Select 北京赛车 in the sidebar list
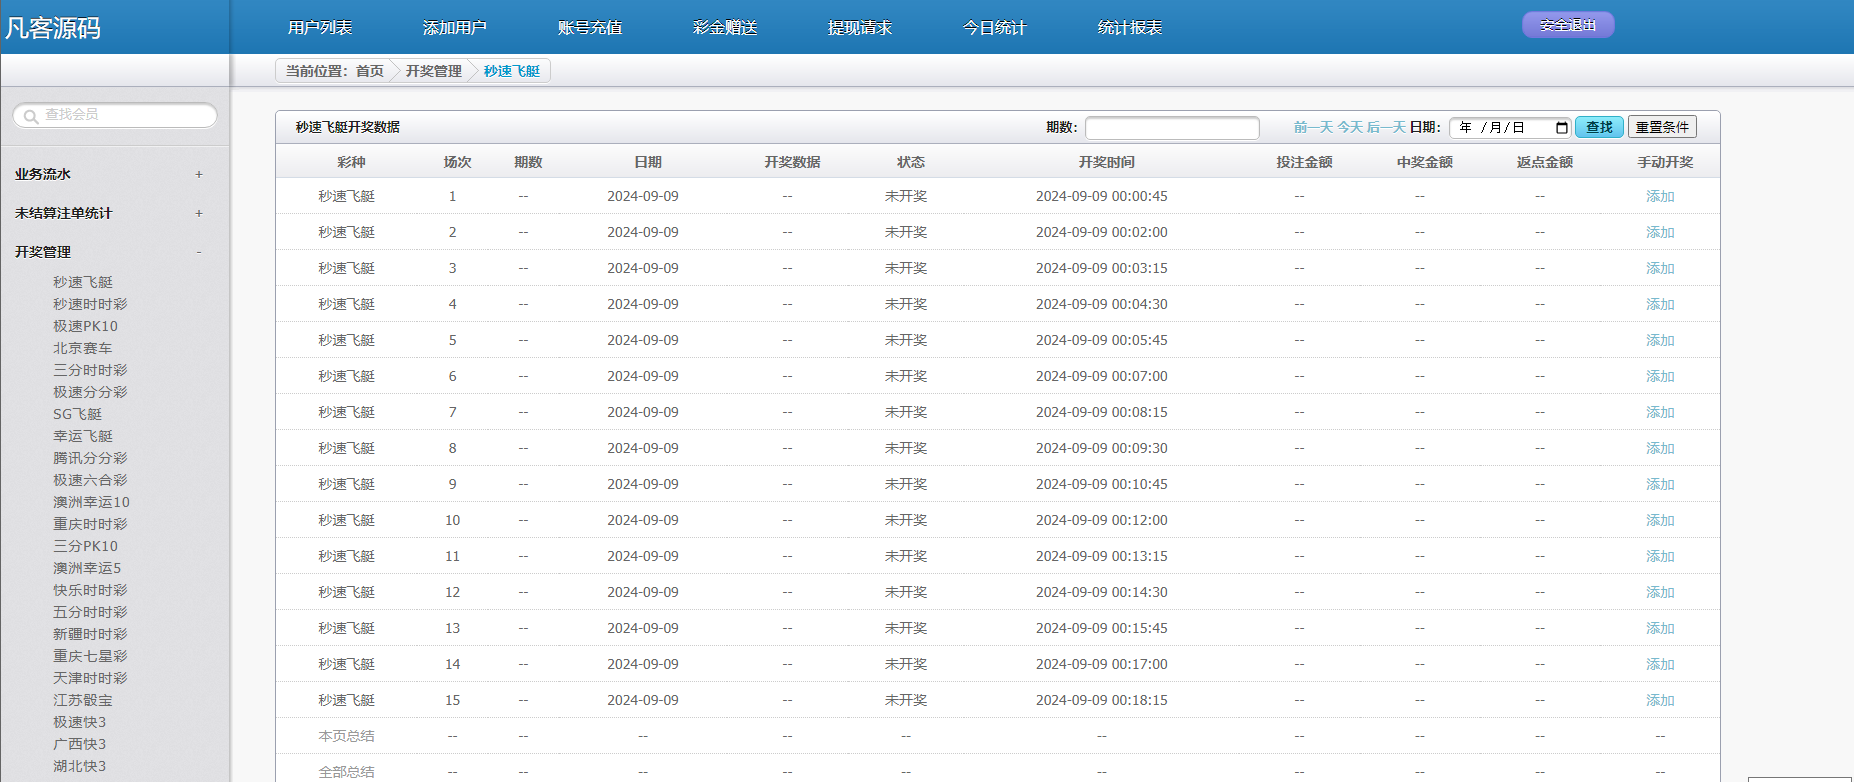The height and width of the screenshot is (782, 1854). [x=82, y=348]
